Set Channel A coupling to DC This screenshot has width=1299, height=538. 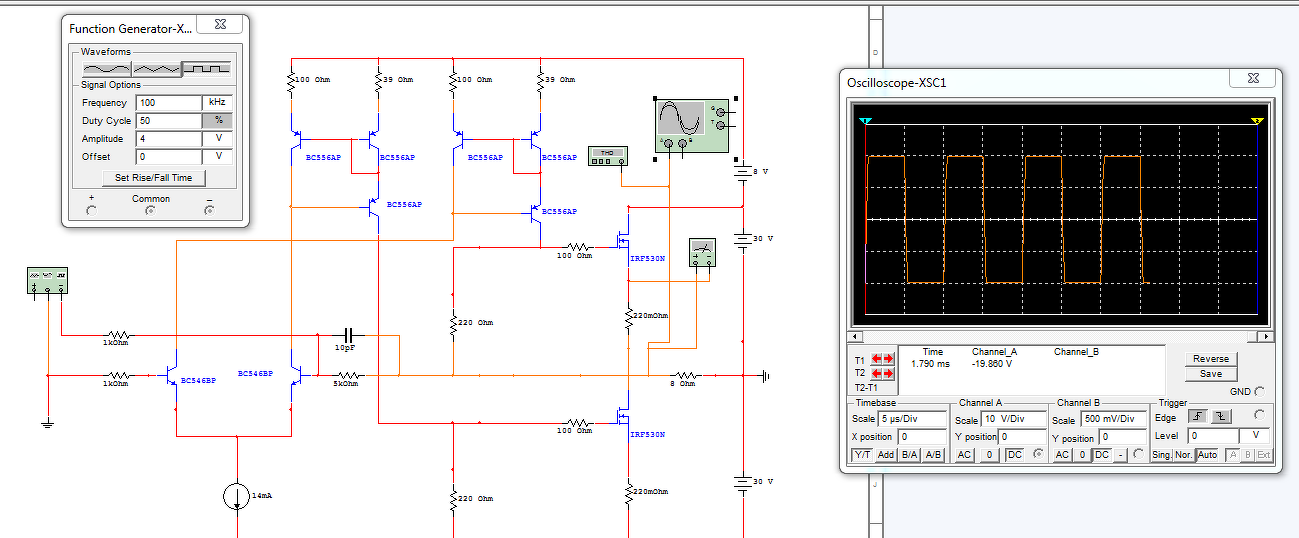click(1014, 455)
